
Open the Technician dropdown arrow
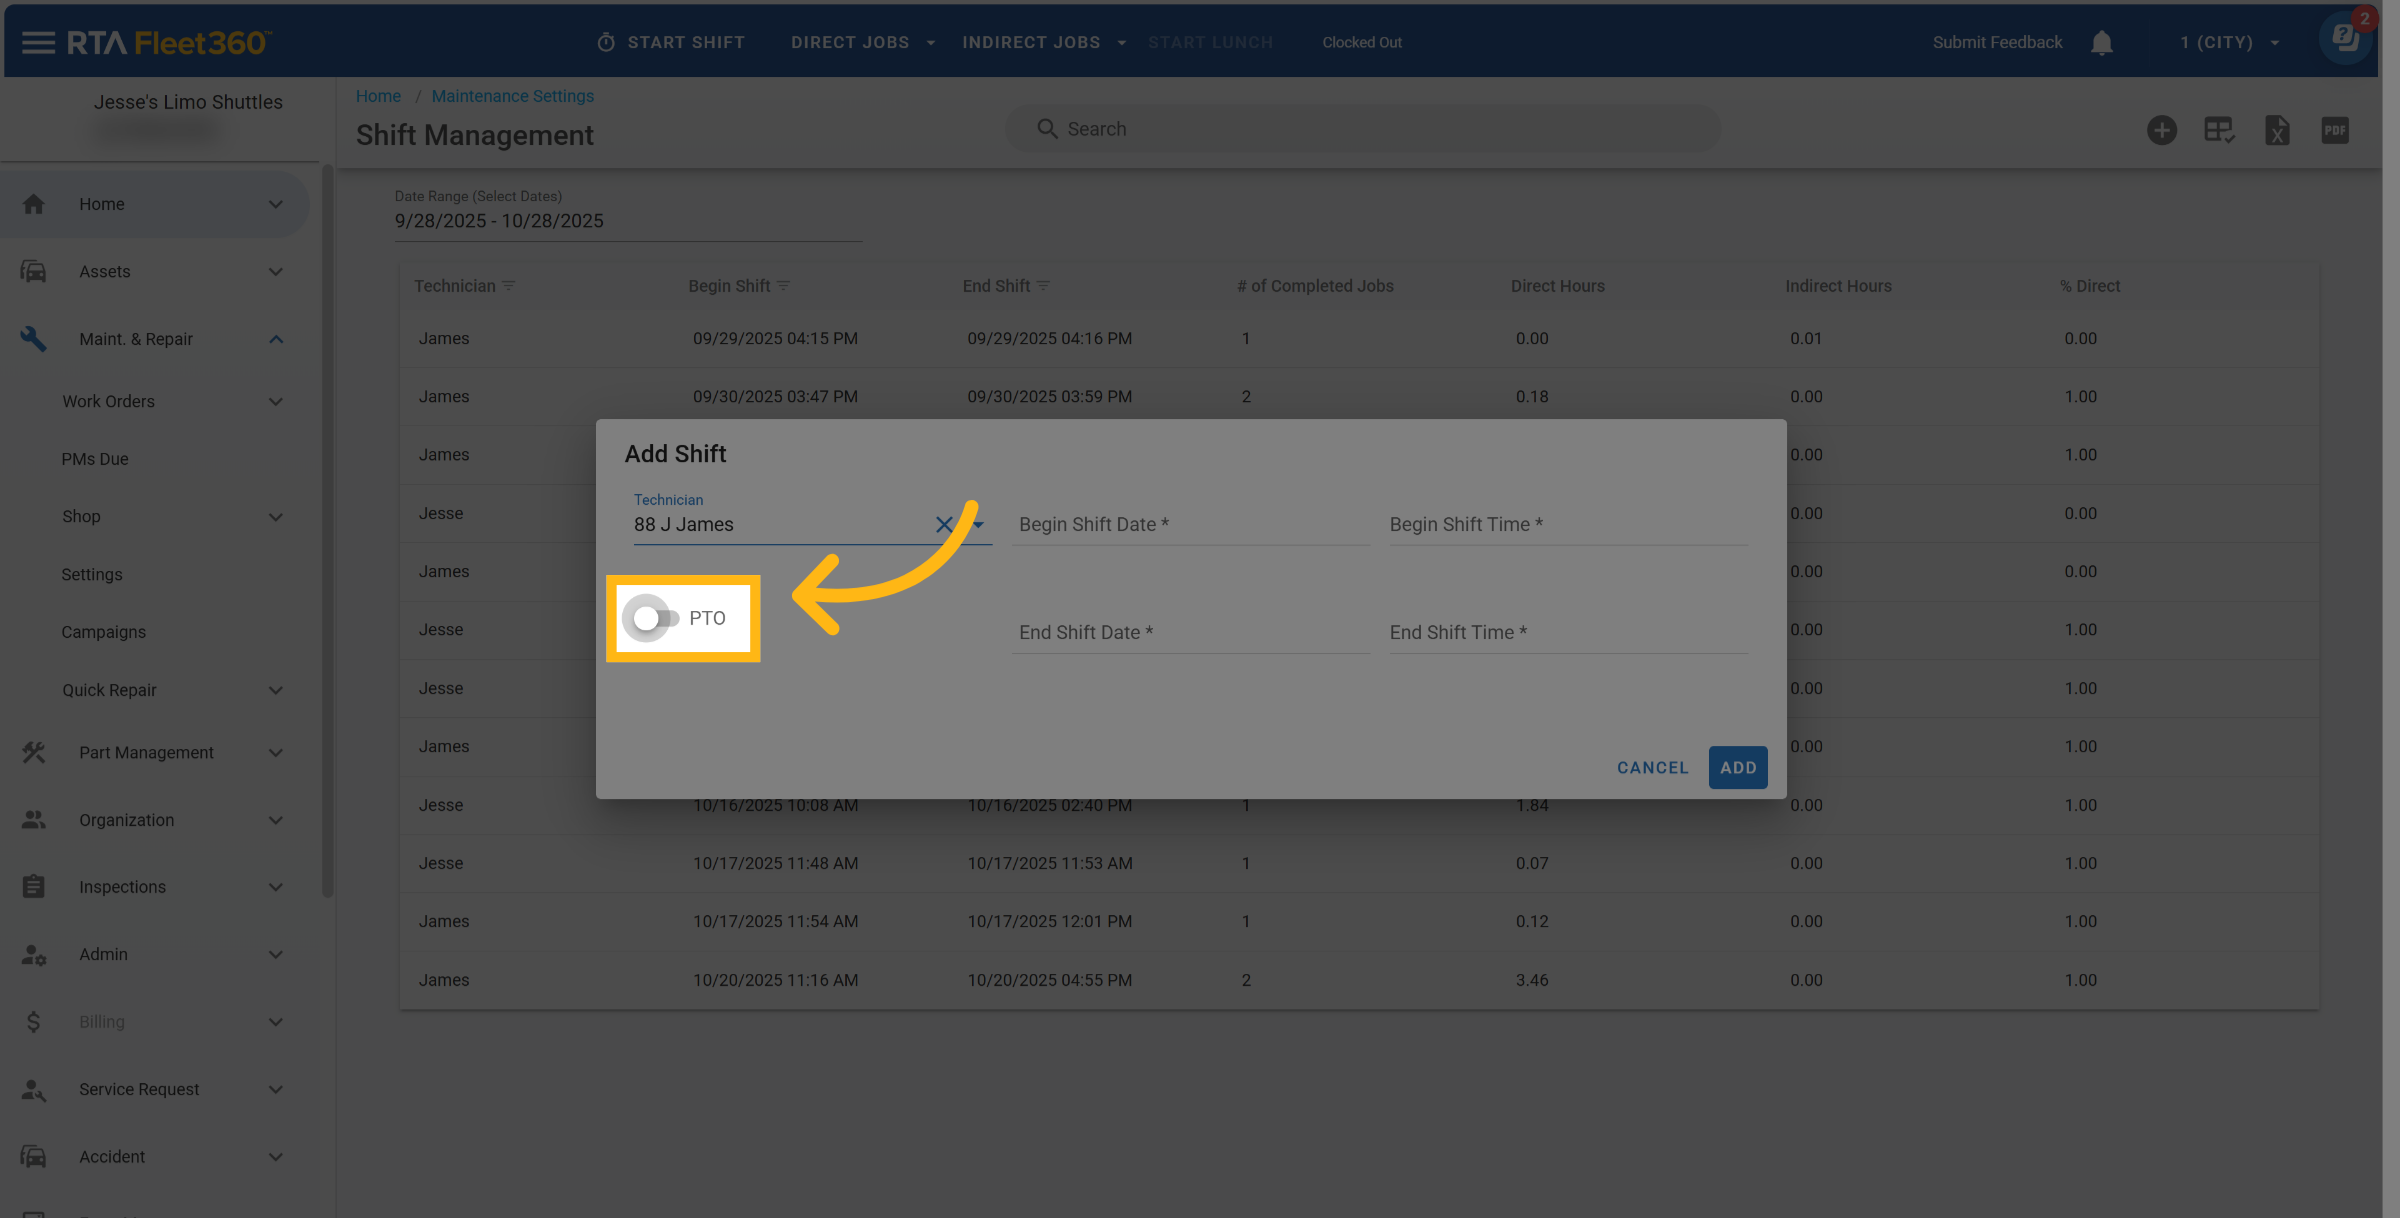[x=979, y=524]
